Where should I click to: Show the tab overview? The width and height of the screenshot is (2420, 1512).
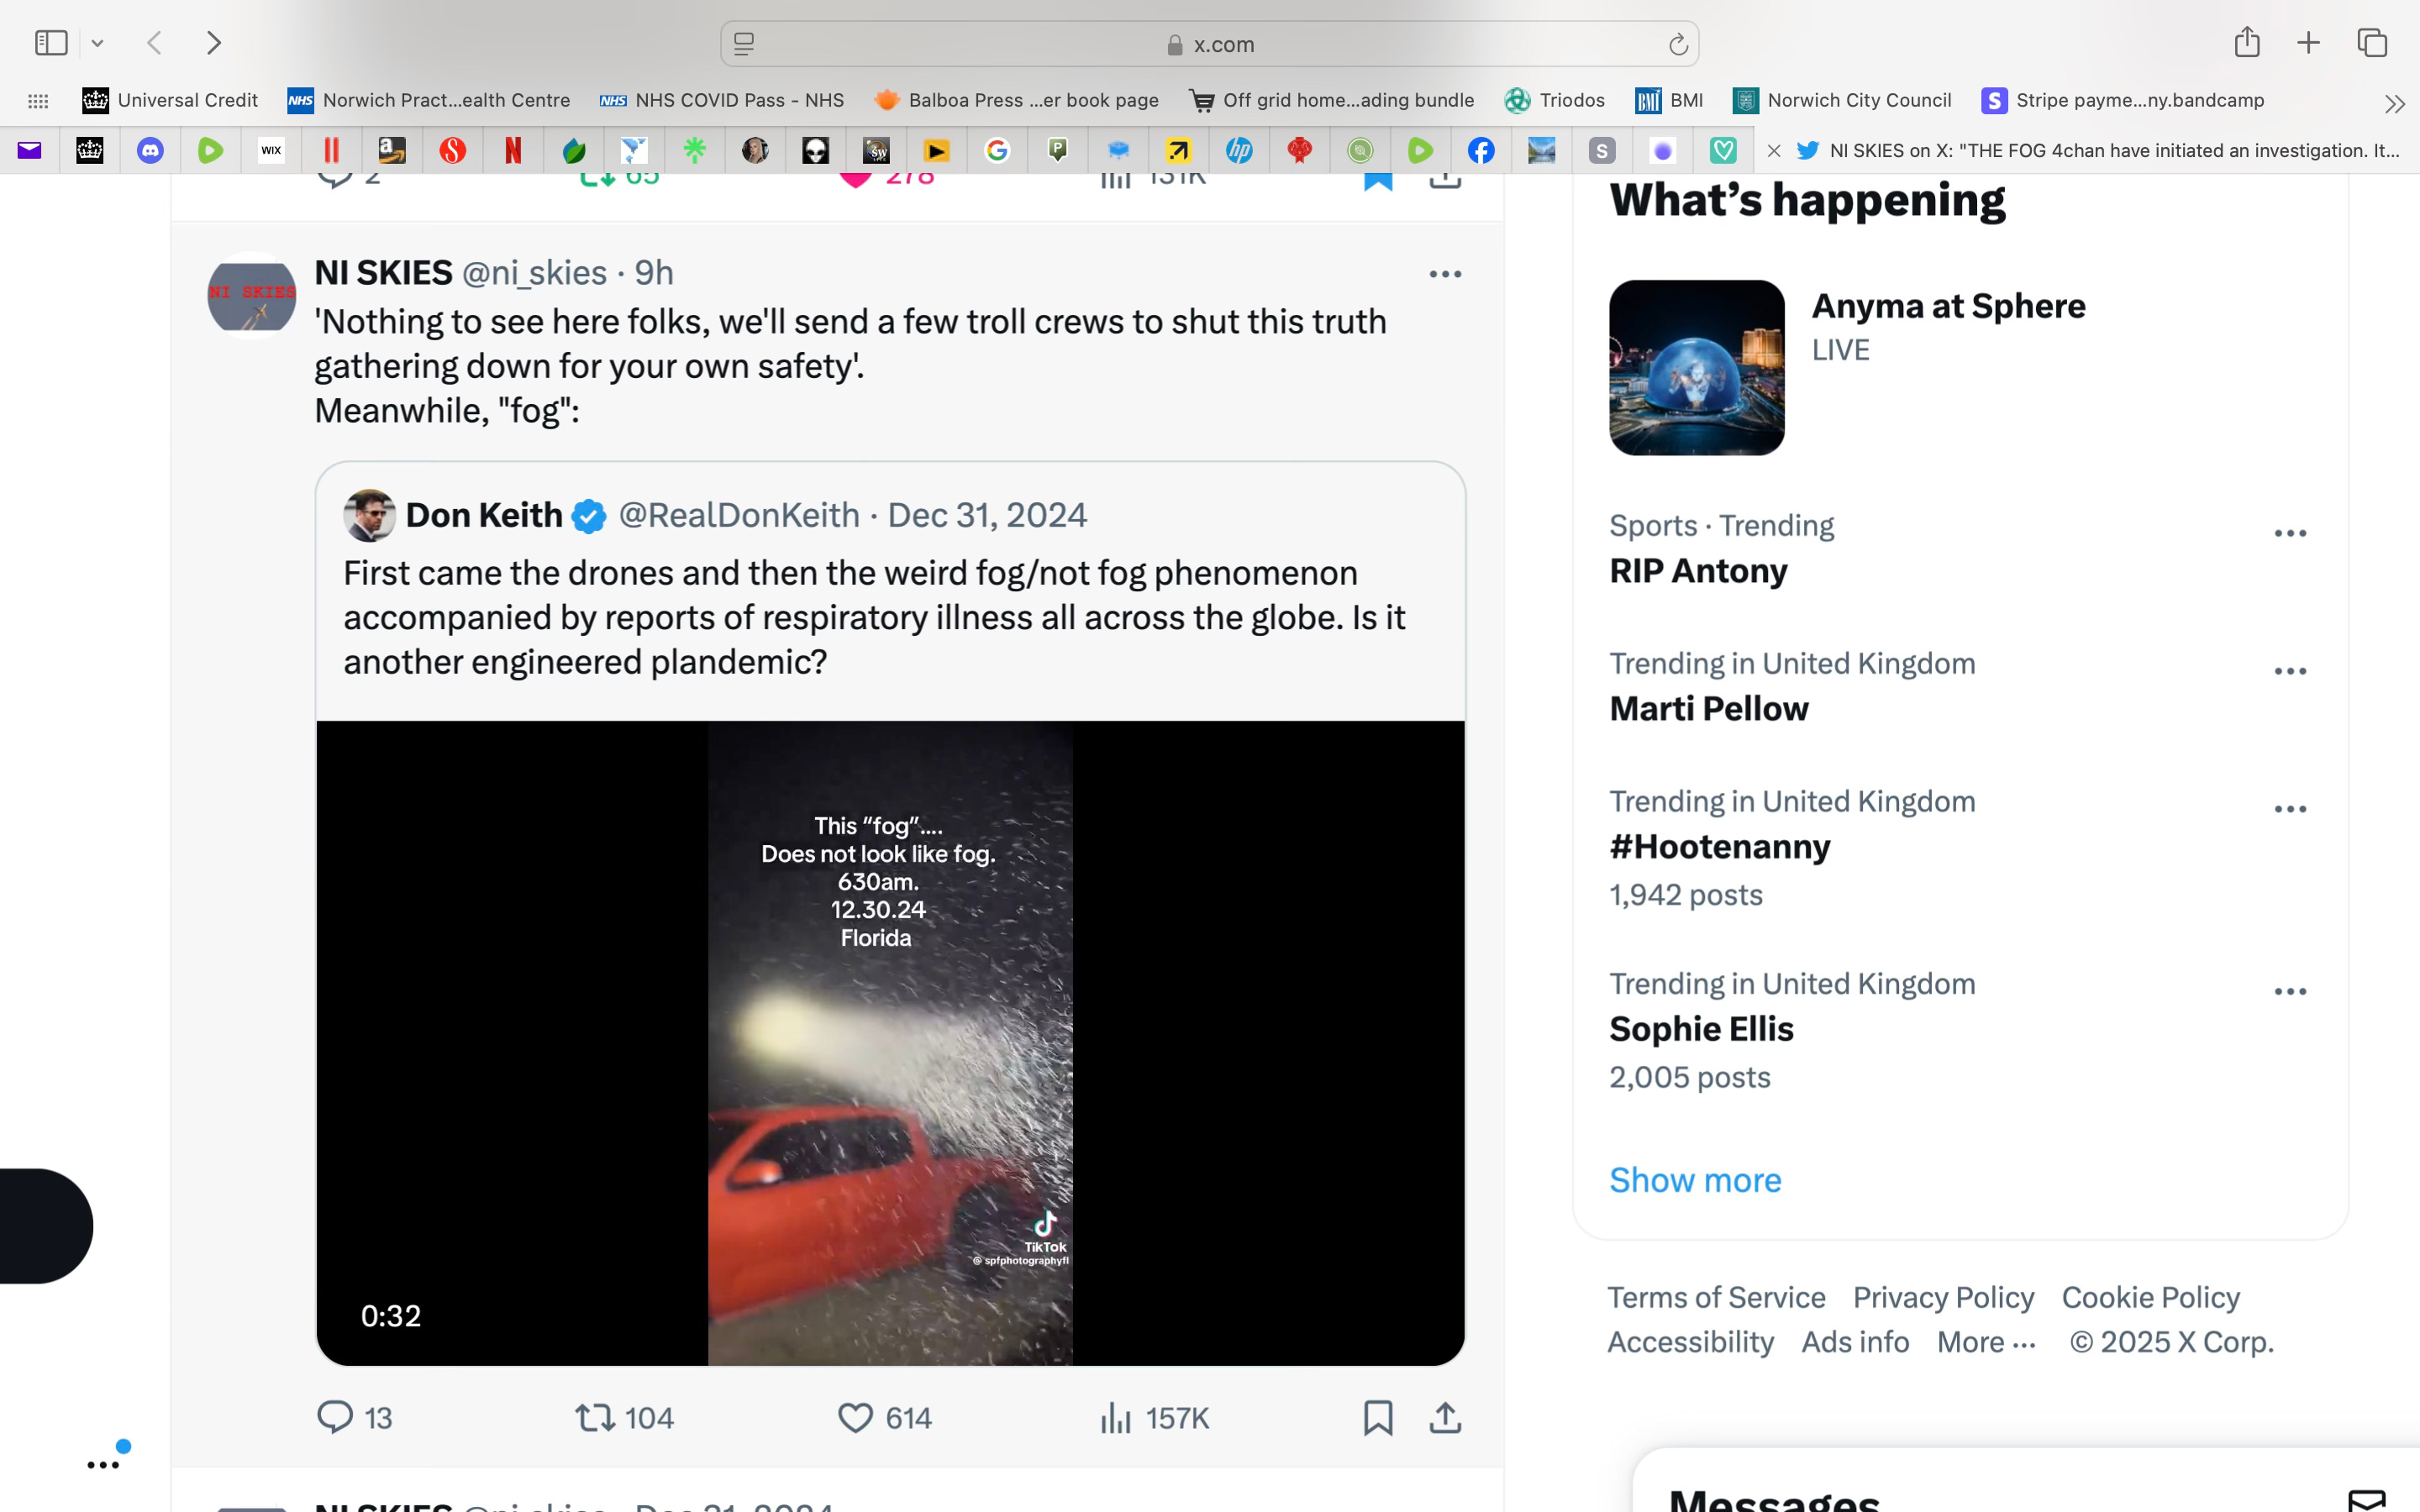click(2372, 43)
